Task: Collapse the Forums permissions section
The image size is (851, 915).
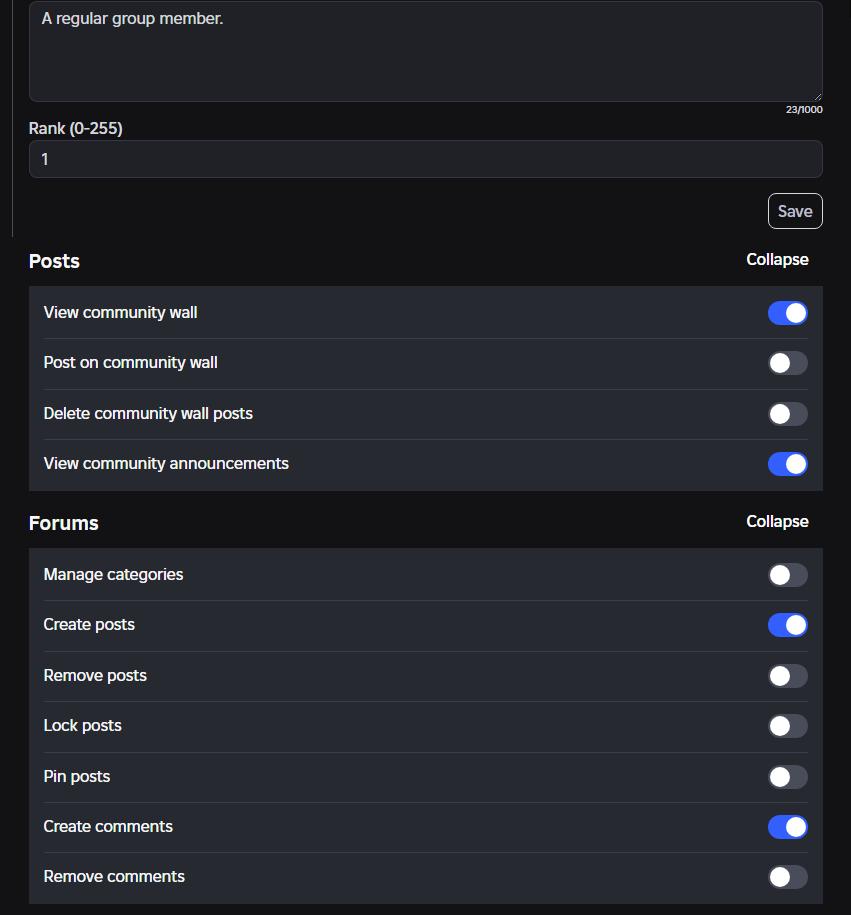Action: click(x=777, y=522)
